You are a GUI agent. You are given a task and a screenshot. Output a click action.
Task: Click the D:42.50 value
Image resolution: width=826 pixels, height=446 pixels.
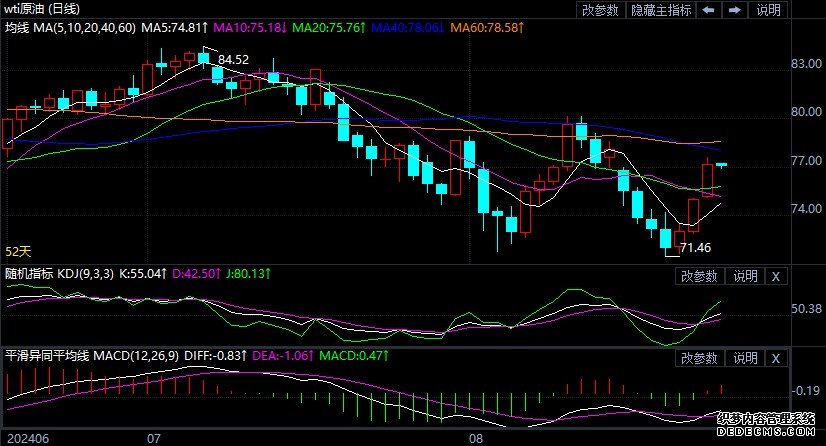pos(196,274)
